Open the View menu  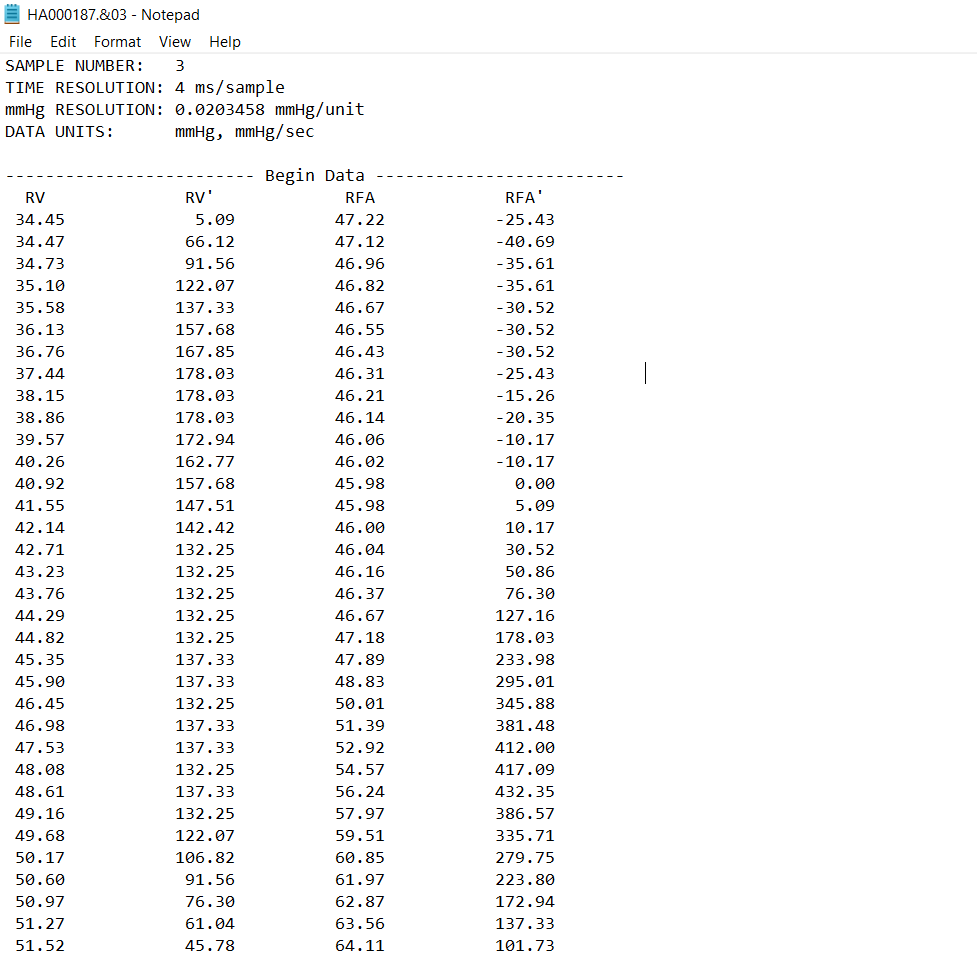tap(175, 42)
